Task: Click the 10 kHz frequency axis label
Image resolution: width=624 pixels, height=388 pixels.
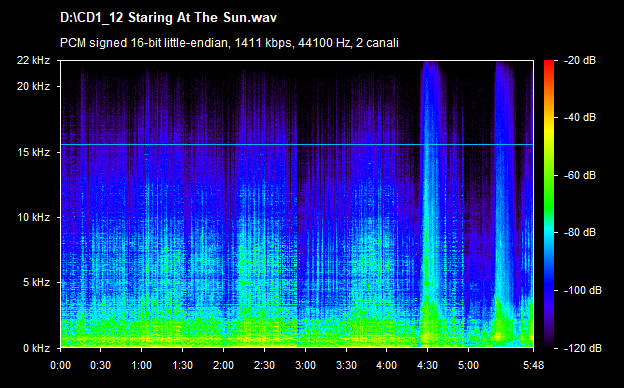Action: [x=33, y=217]
